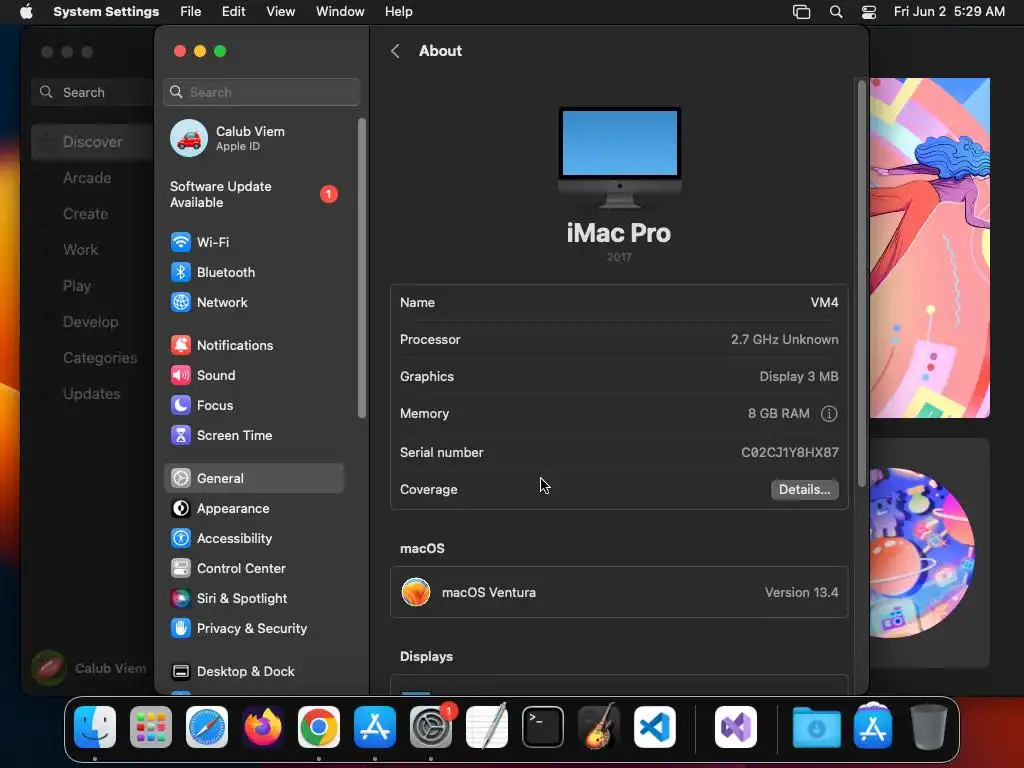Open the Window menu
The width and height of the screenshot is (1024, 768).
340,12
